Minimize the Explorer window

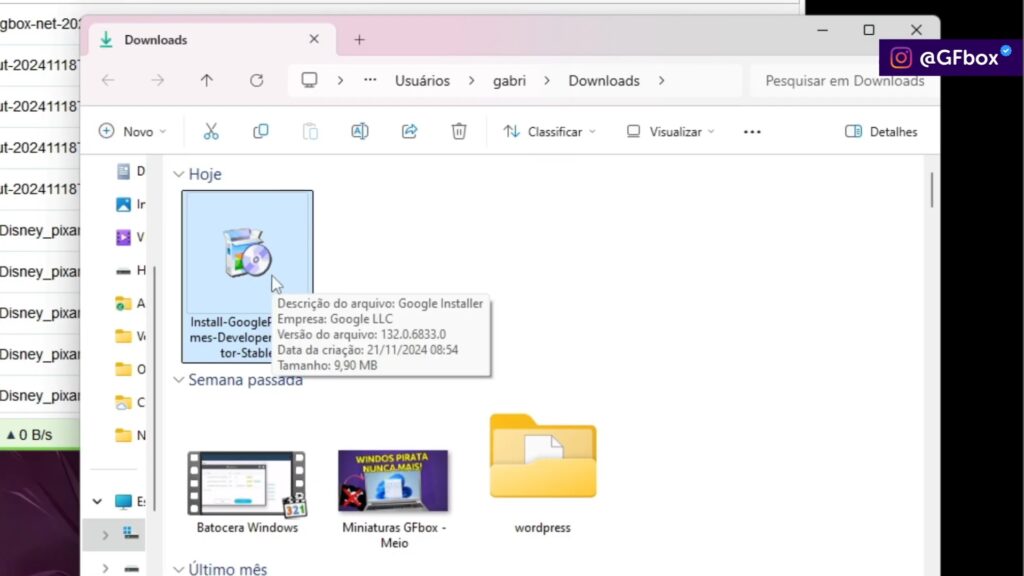click(x=823, y=30)
